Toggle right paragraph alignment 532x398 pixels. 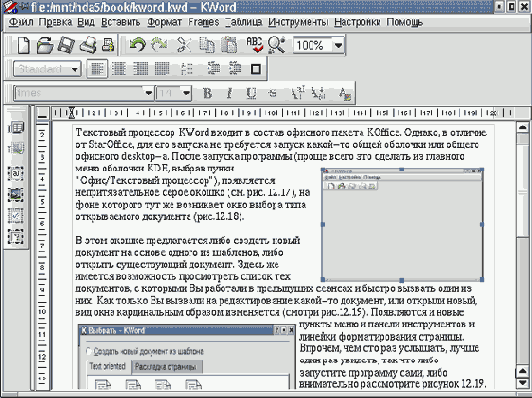coord(140,69)
